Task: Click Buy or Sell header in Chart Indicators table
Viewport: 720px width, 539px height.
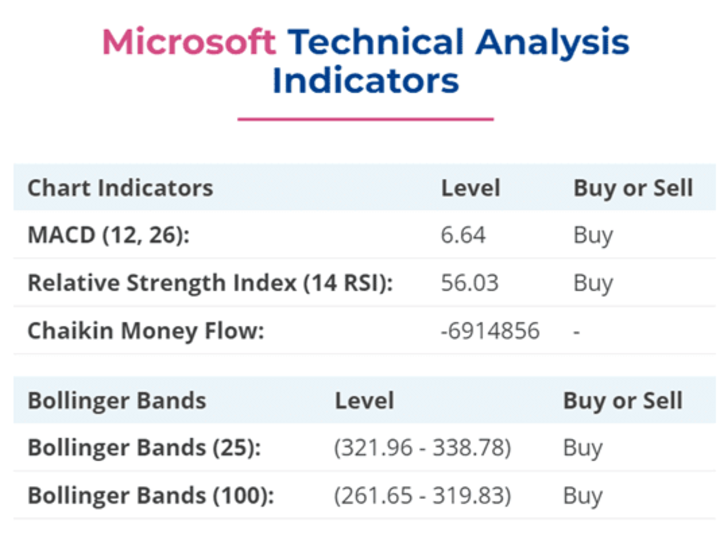Action: 633,188
